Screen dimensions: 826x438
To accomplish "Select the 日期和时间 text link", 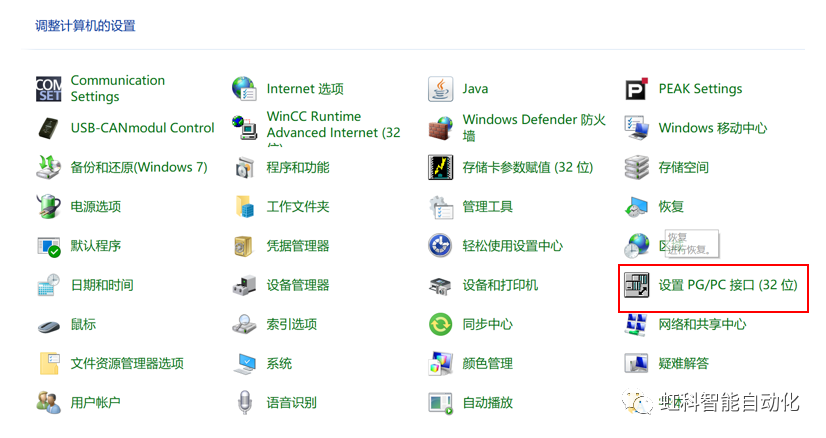I will coord(102,285).
